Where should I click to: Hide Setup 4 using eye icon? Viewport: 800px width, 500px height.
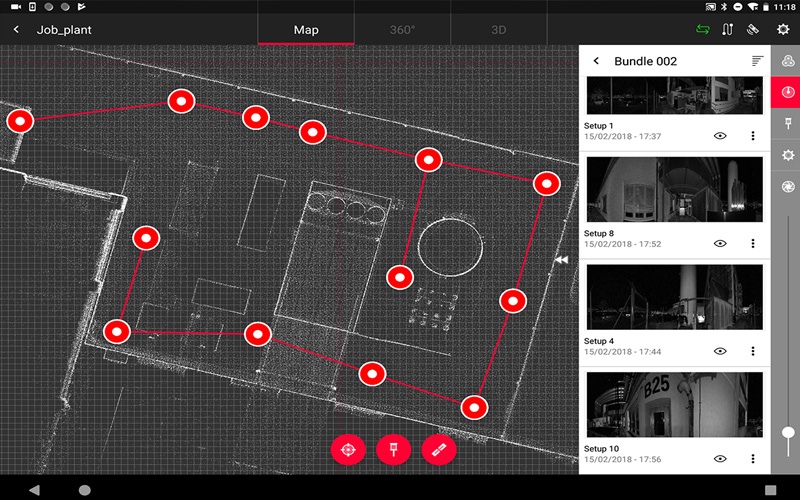(x=720, y=351)
